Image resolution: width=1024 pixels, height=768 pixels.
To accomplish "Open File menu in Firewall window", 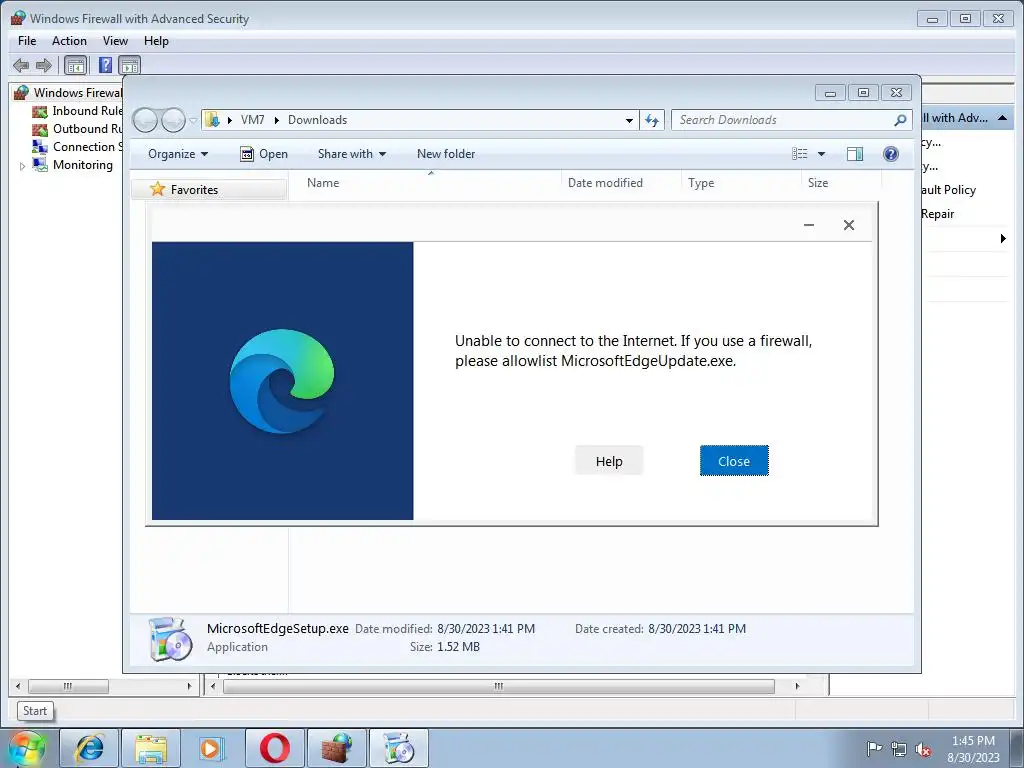I will click(x=27, y=41).
